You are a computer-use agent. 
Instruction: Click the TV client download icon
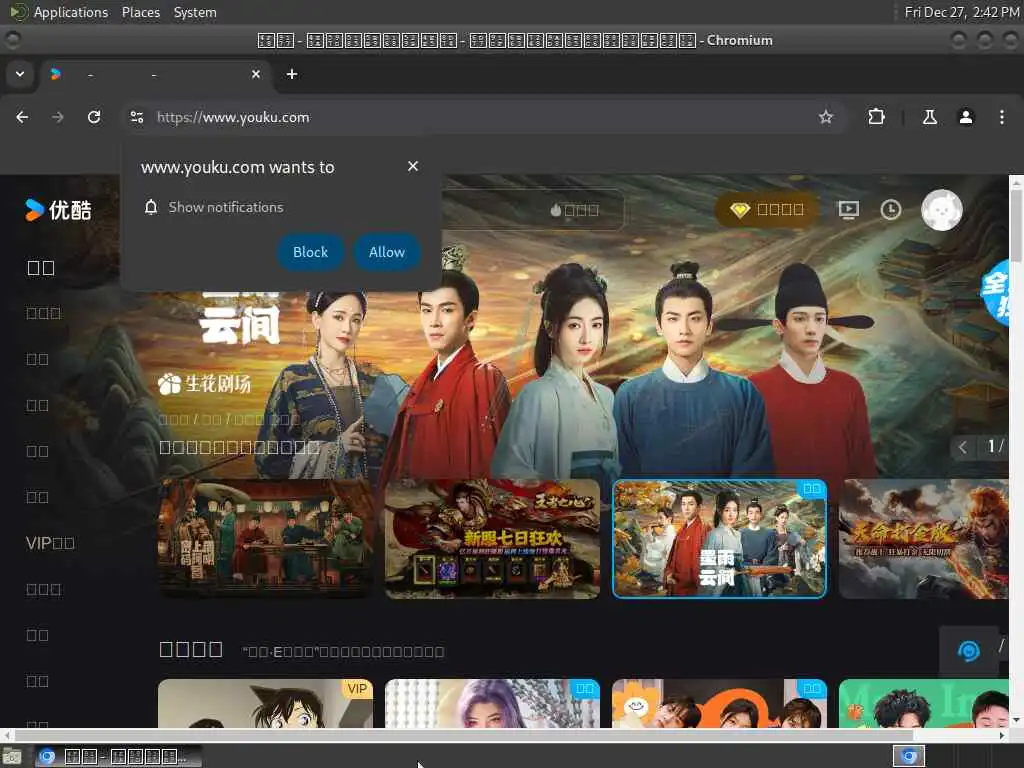pyautogui.click(x=848, y=210)
